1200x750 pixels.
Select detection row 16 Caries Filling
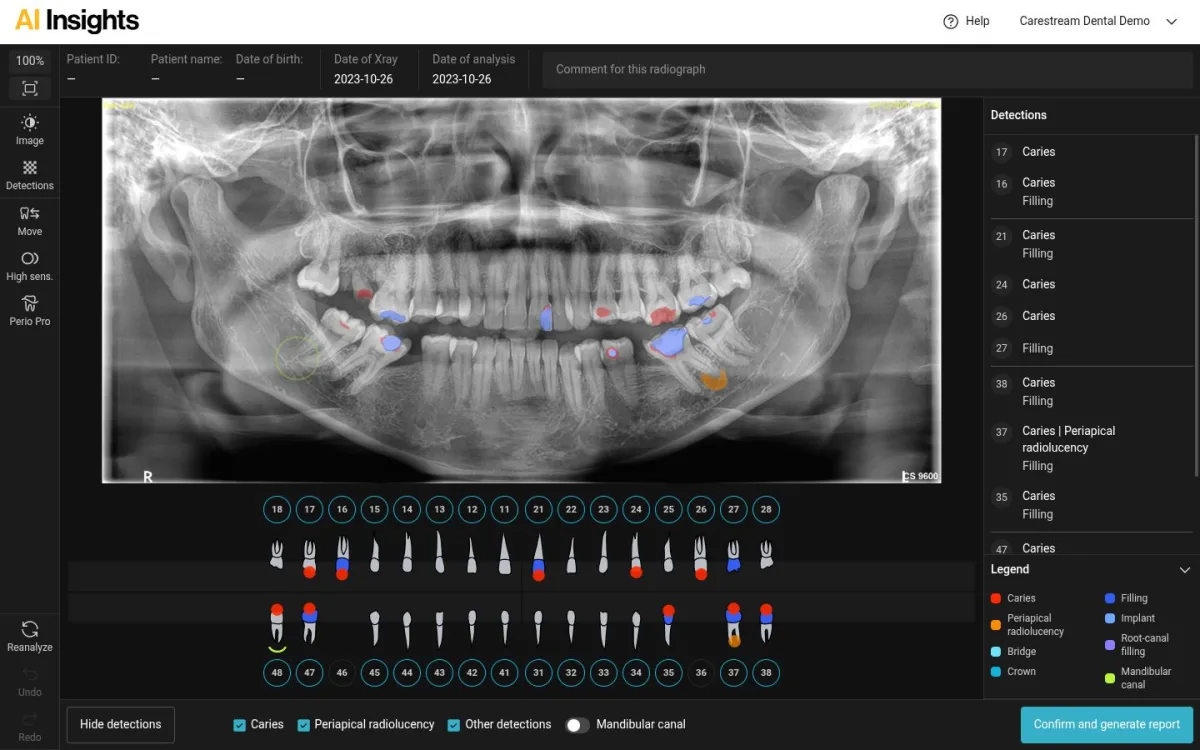pyautogui.click(x=1094, y=192)
